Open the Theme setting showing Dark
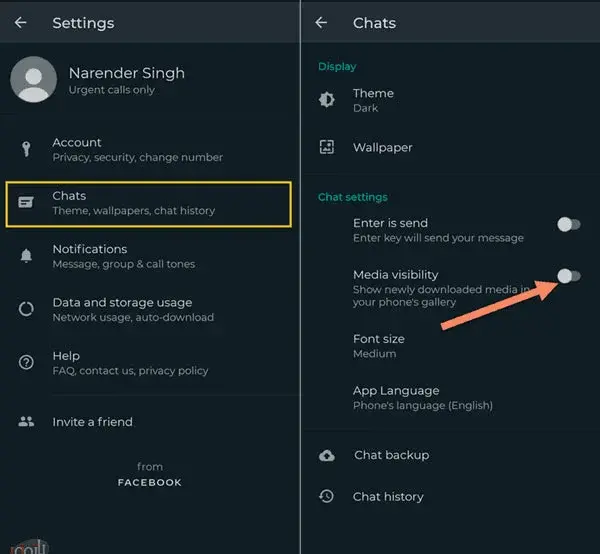Viewport: 600px width, 554px height. [x=450, y=100]
